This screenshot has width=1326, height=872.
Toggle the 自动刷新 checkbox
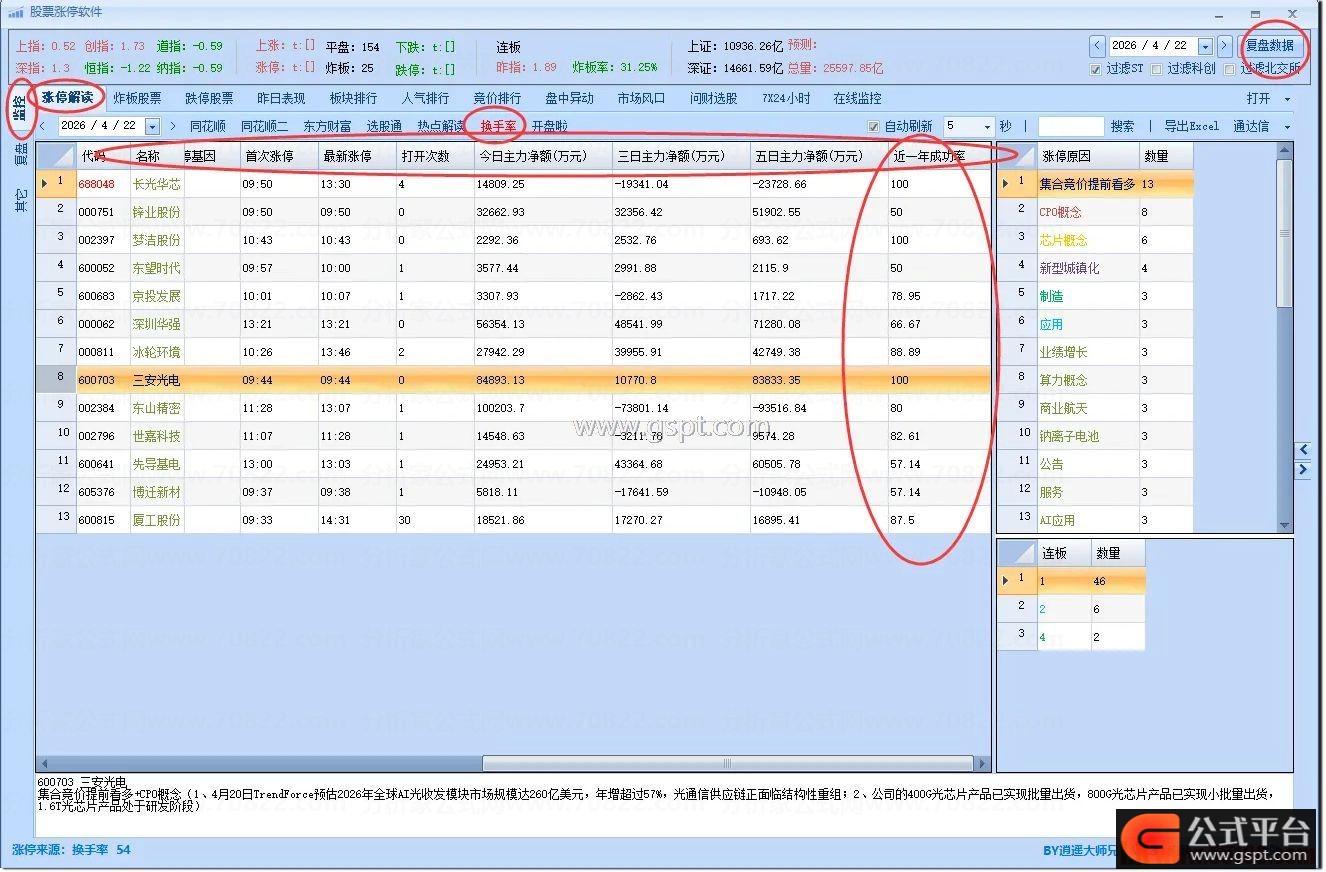click(x=873, y=127)
